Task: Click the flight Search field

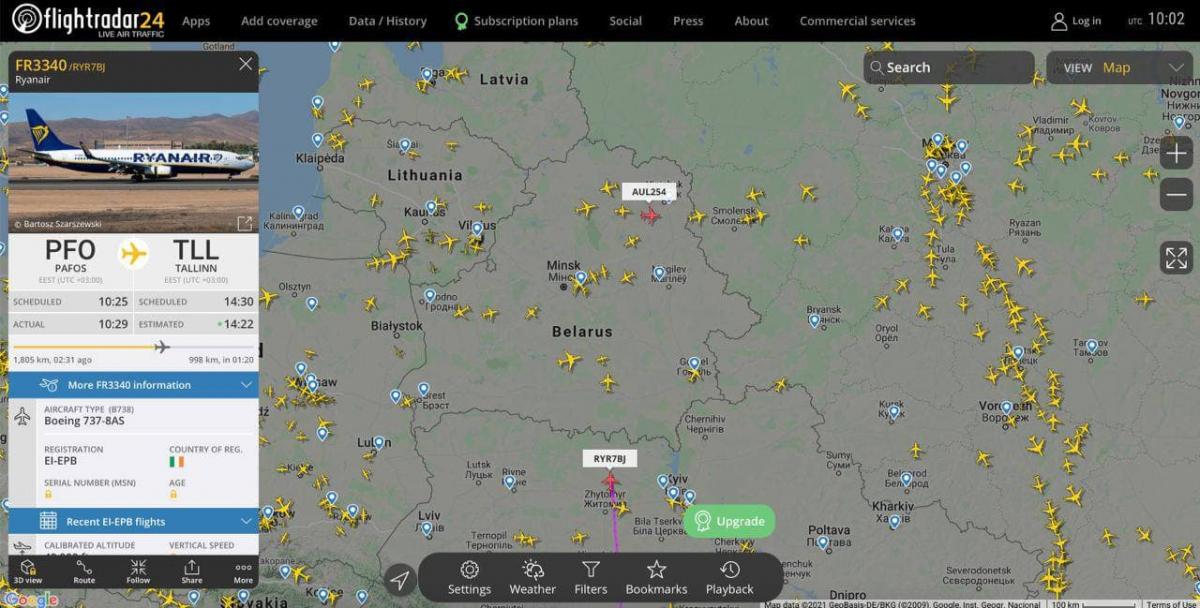Action: 949,68
